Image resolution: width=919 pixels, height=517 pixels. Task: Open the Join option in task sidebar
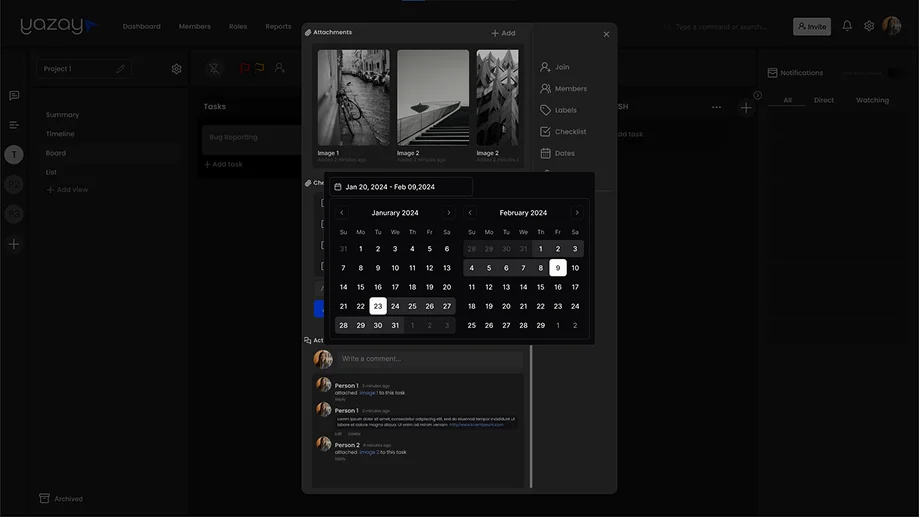tap(555, 67)
